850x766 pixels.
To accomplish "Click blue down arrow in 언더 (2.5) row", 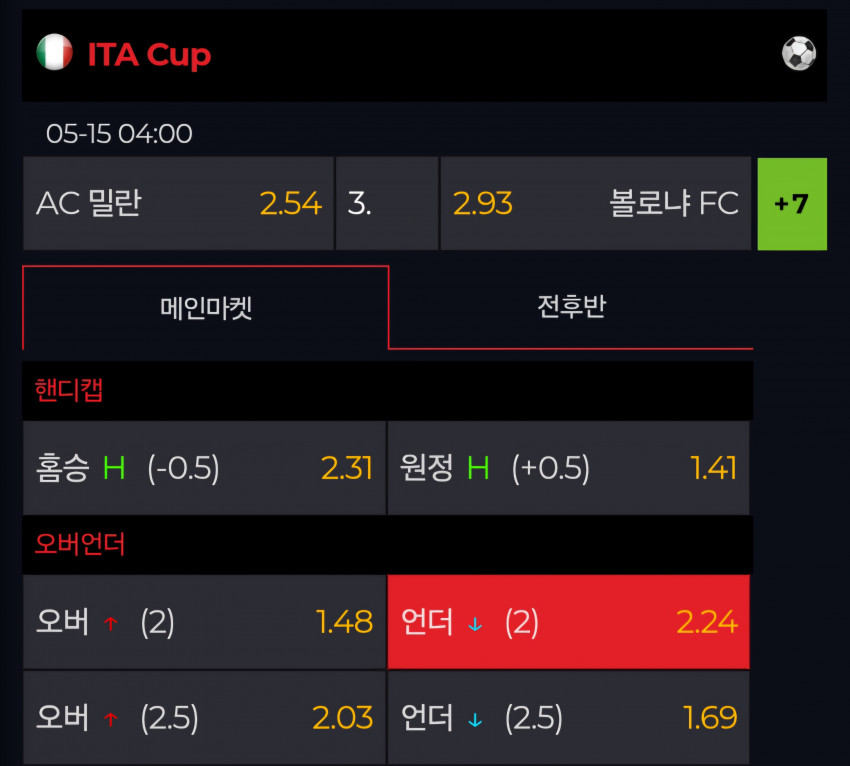I will (475, 720).
